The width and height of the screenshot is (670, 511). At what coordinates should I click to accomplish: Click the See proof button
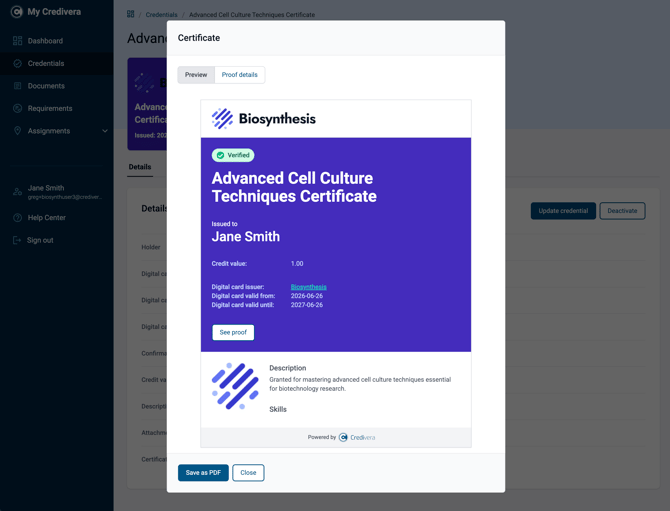tap(233, 332)
